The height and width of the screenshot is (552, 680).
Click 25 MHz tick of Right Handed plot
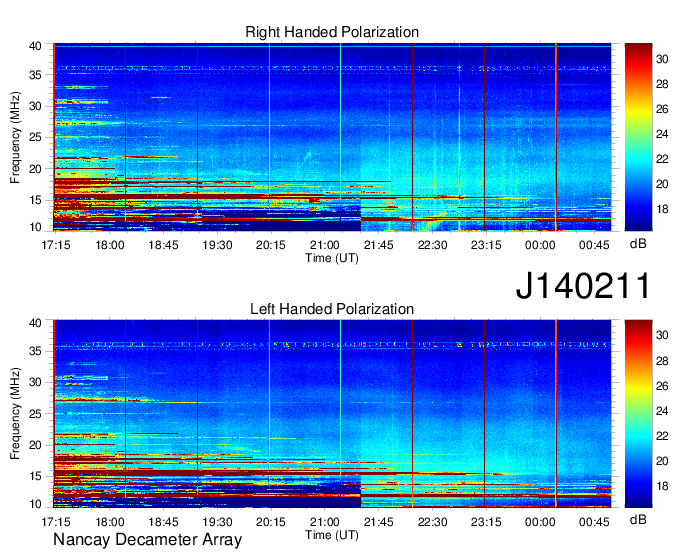(x=35, y=137)
